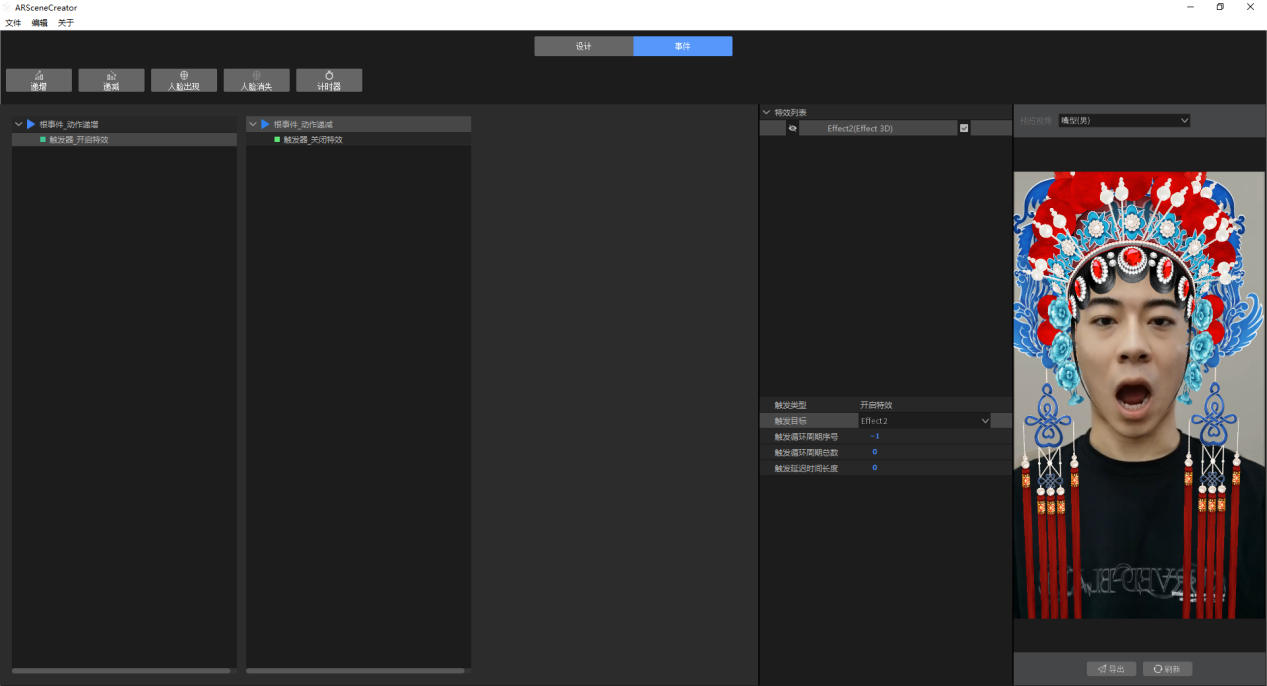Screen dimensions: 1267x686
Task: Click the blue play icon of 根事件_动作递增
Action: click(x=31, y=124)
